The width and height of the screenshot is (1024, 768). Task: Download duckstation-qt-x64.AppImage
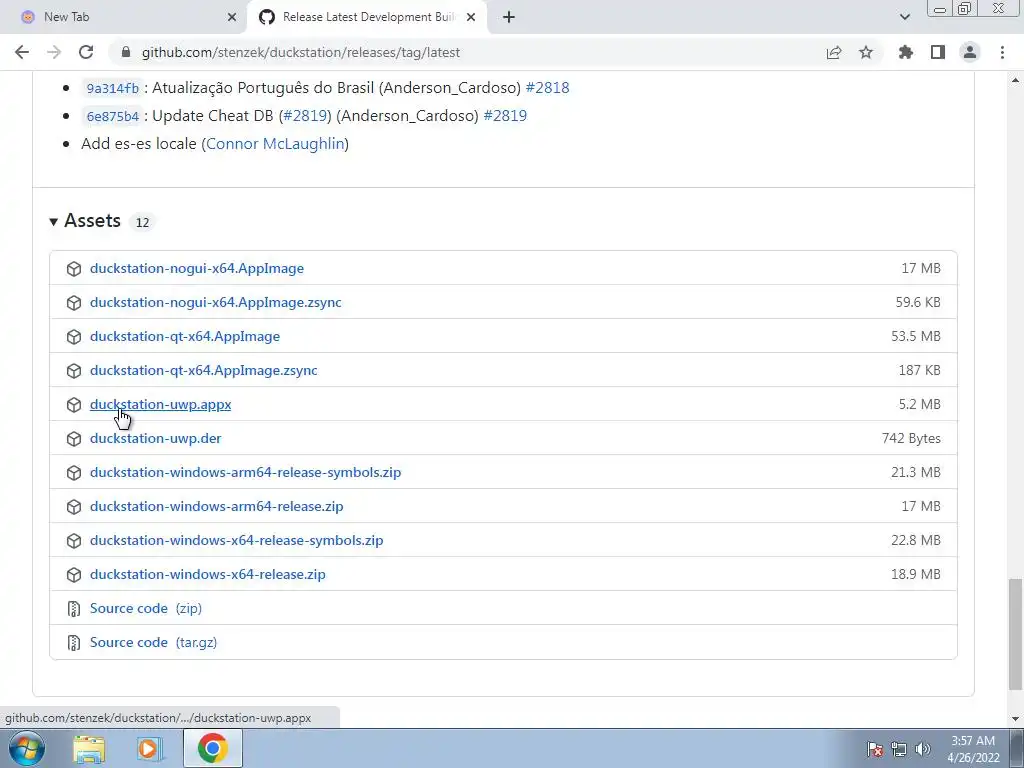(x=185, y=336)
